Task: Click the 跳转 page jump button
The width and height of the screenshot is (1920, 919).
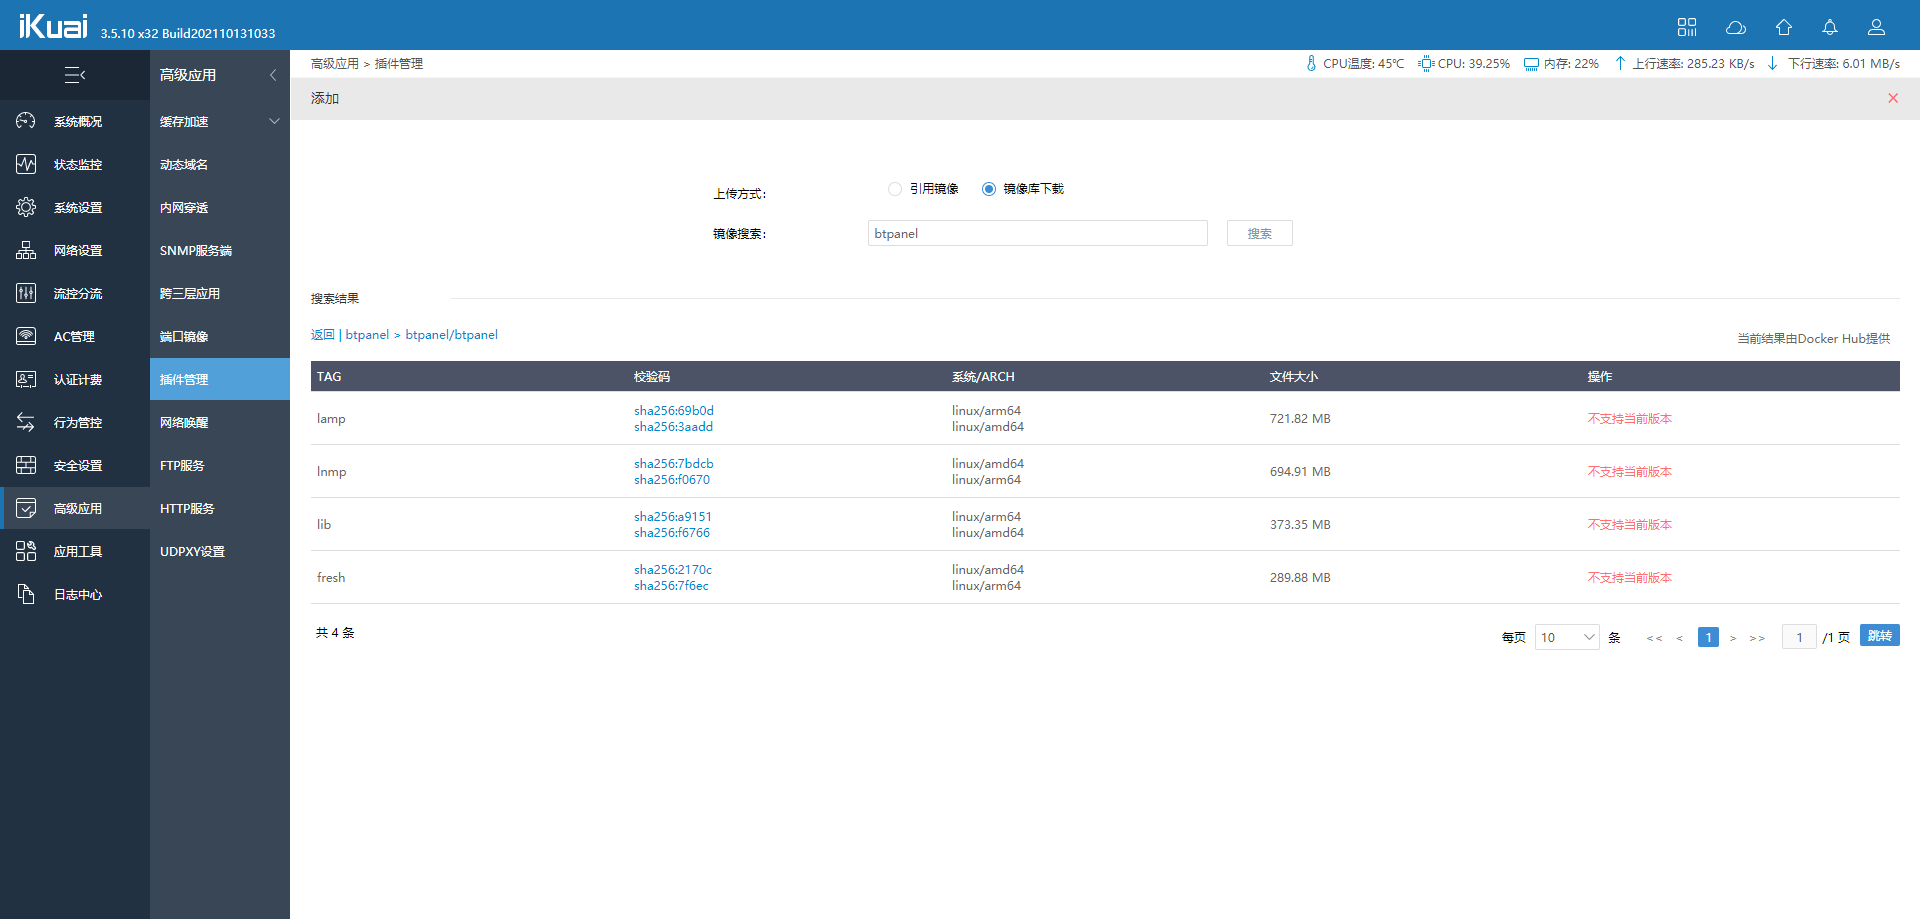Action: coord(1879,636)
